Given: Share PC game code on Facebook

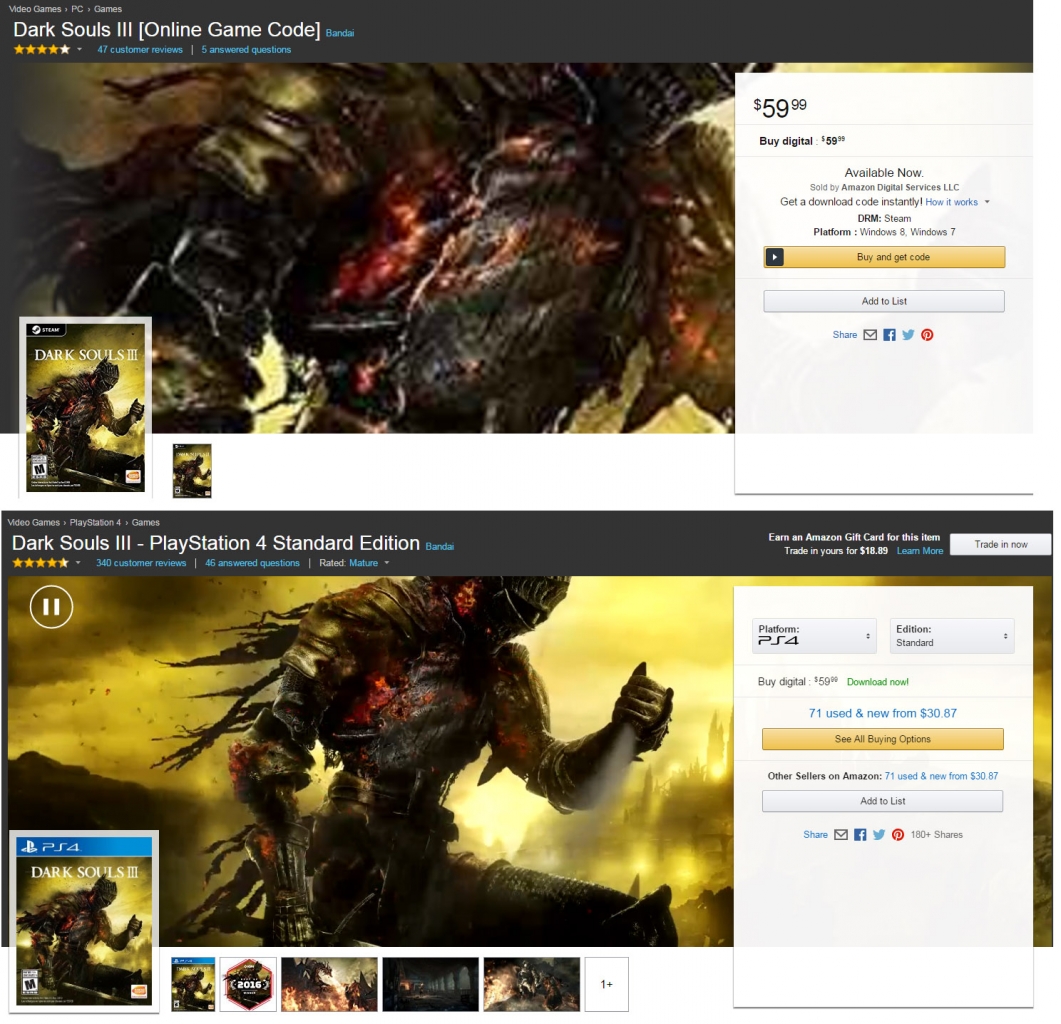Looking at the screenshot, I should click(x=889, y=335).
